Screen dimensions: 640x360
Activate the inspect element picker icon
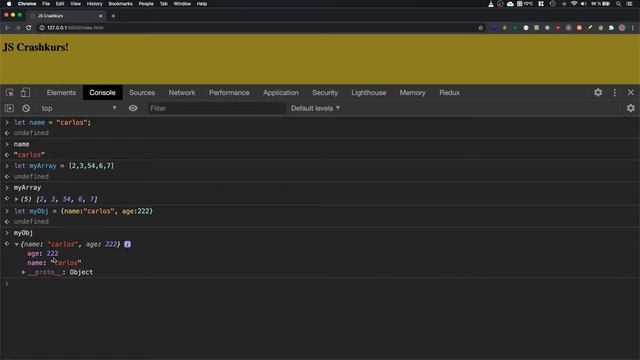pos(9,93)
